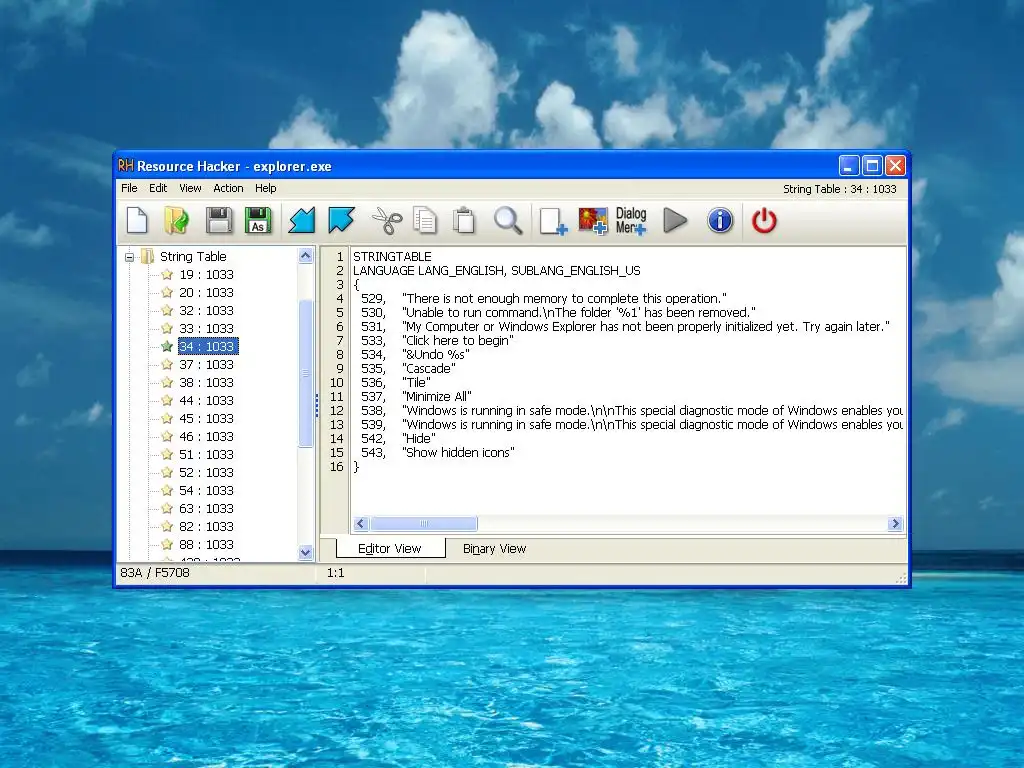
Task: Open the View menu
Action: click(x=190, y=188)
